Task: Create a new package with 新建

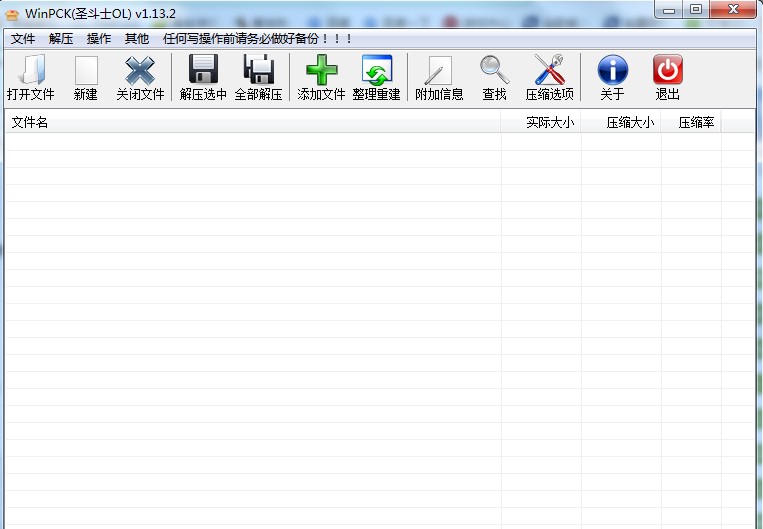Action: click(86, 78)
